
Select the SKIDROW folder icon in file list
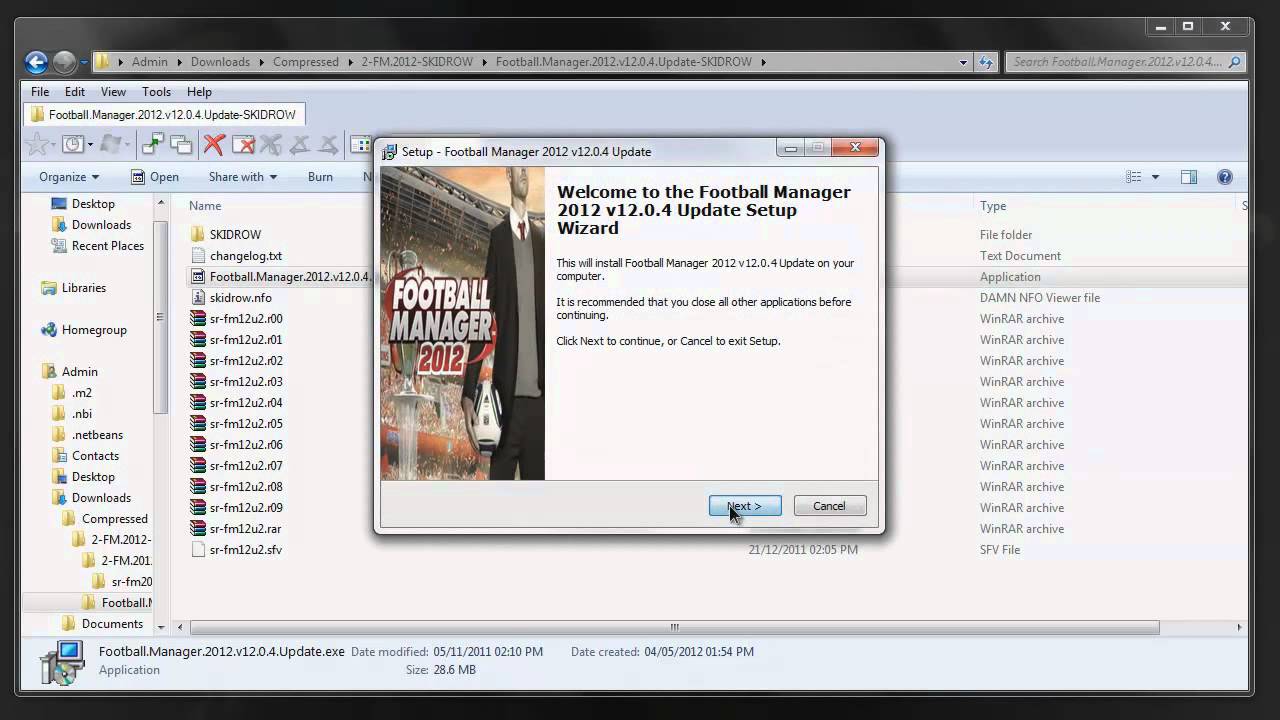[x=198, y=235]
